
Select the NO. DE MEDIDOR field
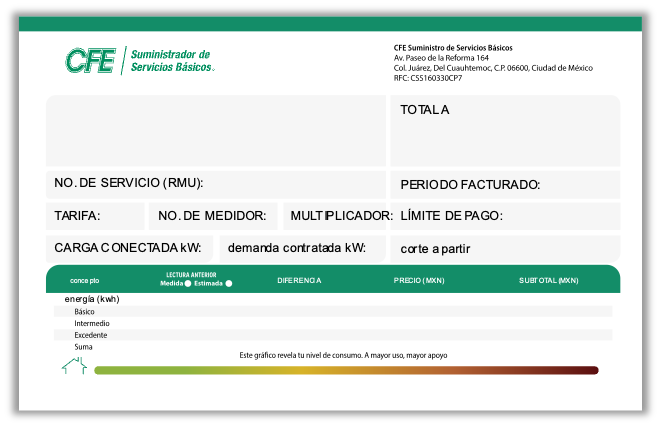pos(213,216)
